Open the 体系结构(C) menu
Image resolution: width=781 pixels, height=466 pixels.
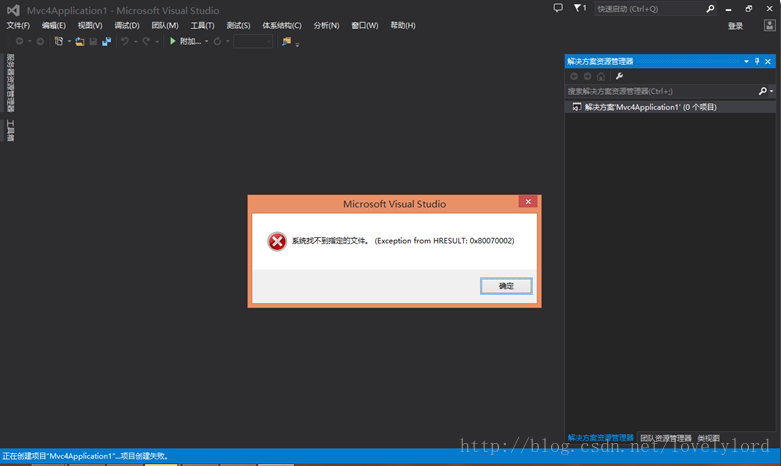(x=282, y=25)
